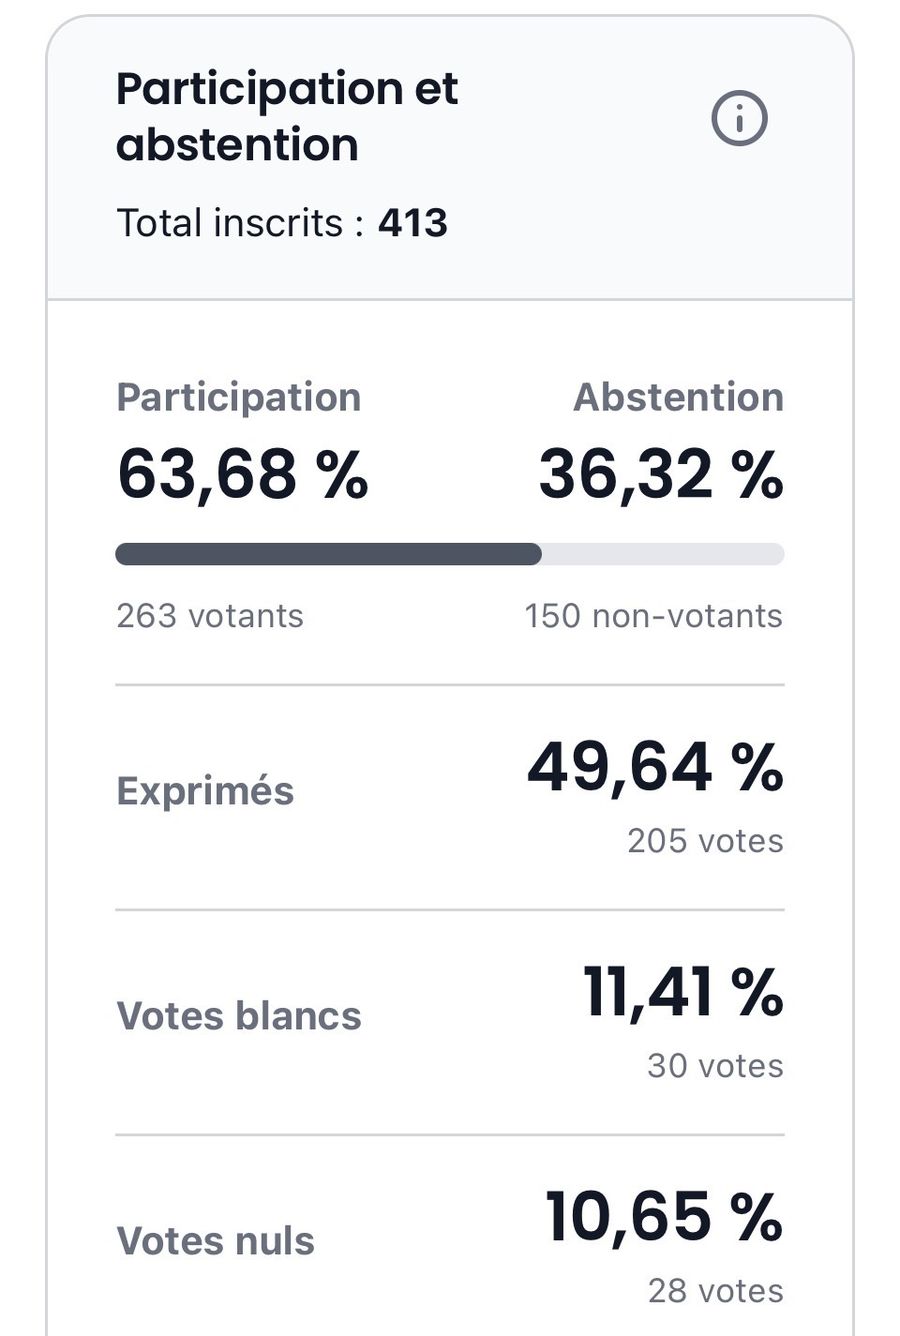Image resolution: width=900 pixels, height=1336 pixels.
Task: Click the Total inscrits 413 text
Action: (x=282, y=223)
